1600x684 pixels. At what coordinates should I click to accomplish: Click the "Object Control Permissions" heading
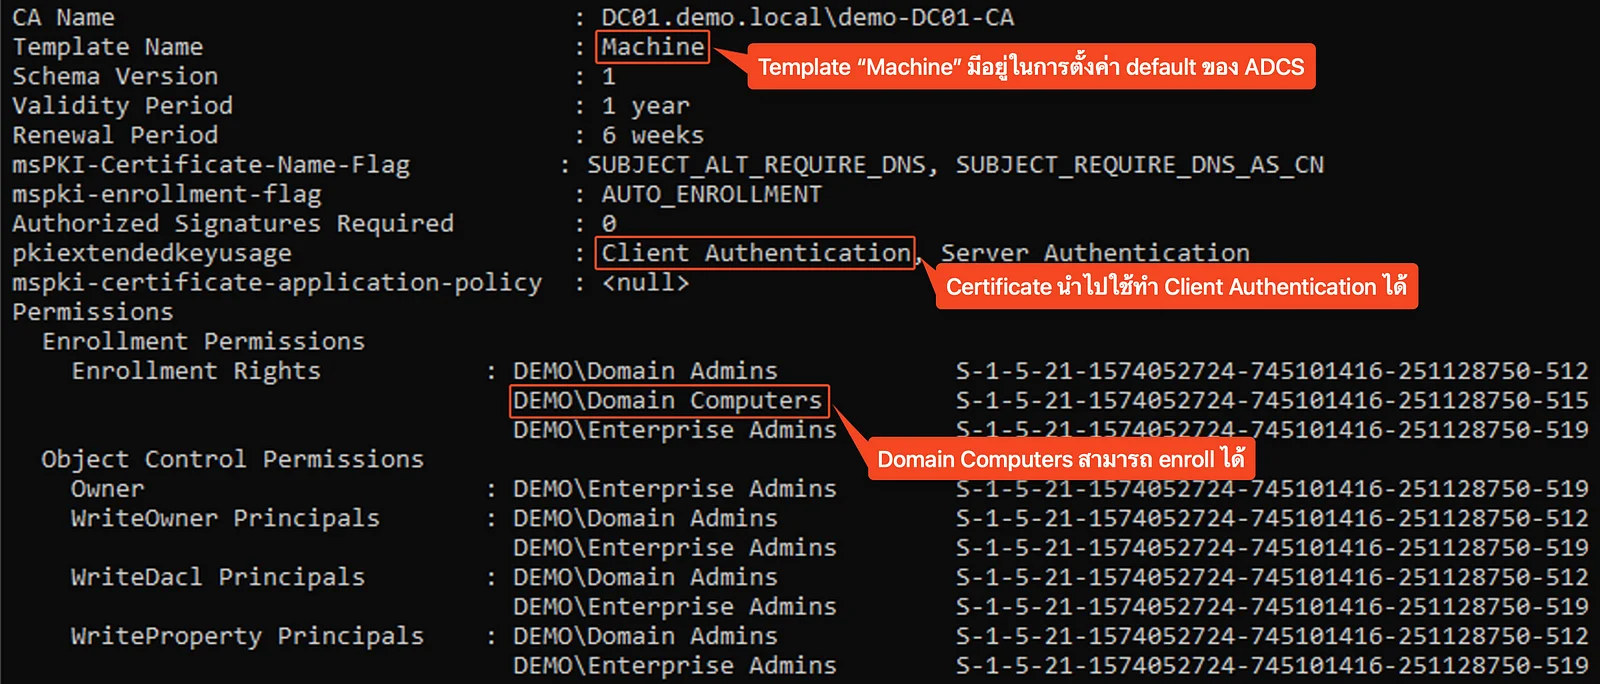(233, 460)
